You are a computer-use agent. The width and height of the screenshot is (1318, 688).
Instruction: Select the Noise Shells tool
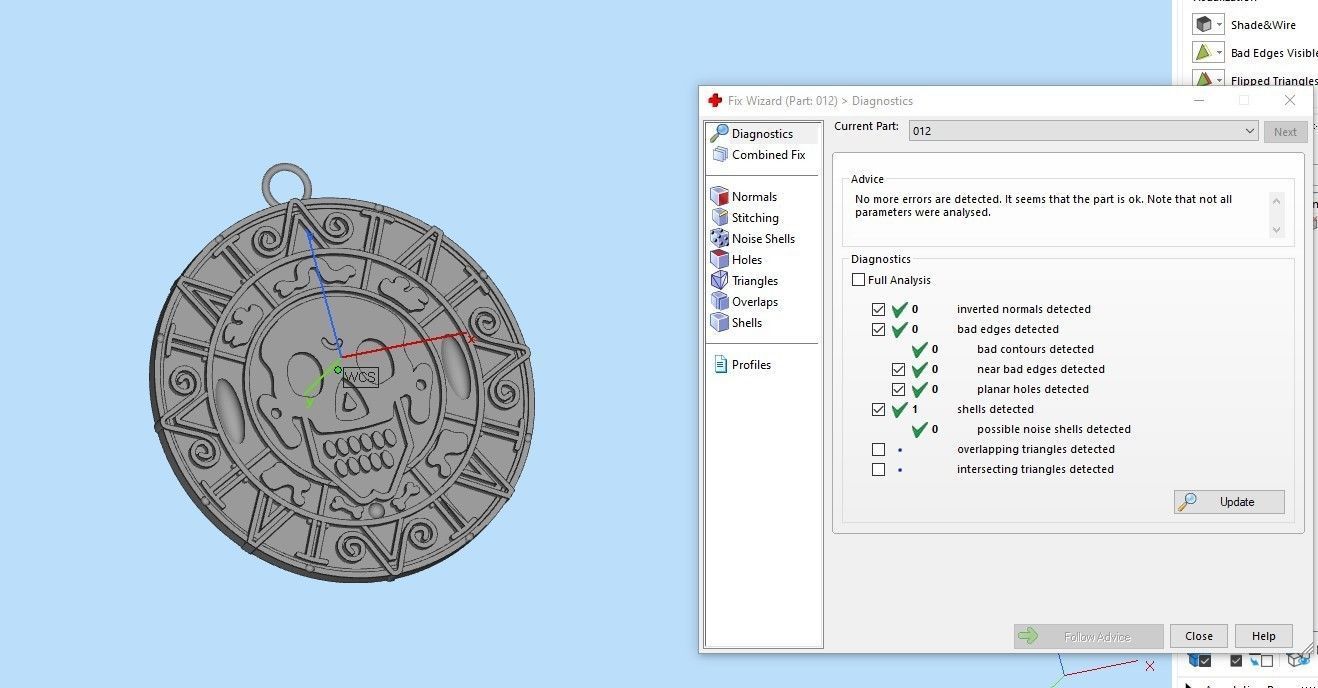coord(752,238)
